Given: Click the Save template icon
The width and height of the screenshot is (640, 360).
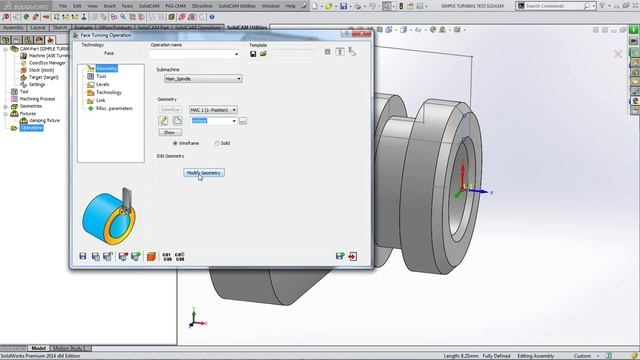Looking at the screenshot, I should [x=253, y=54].
